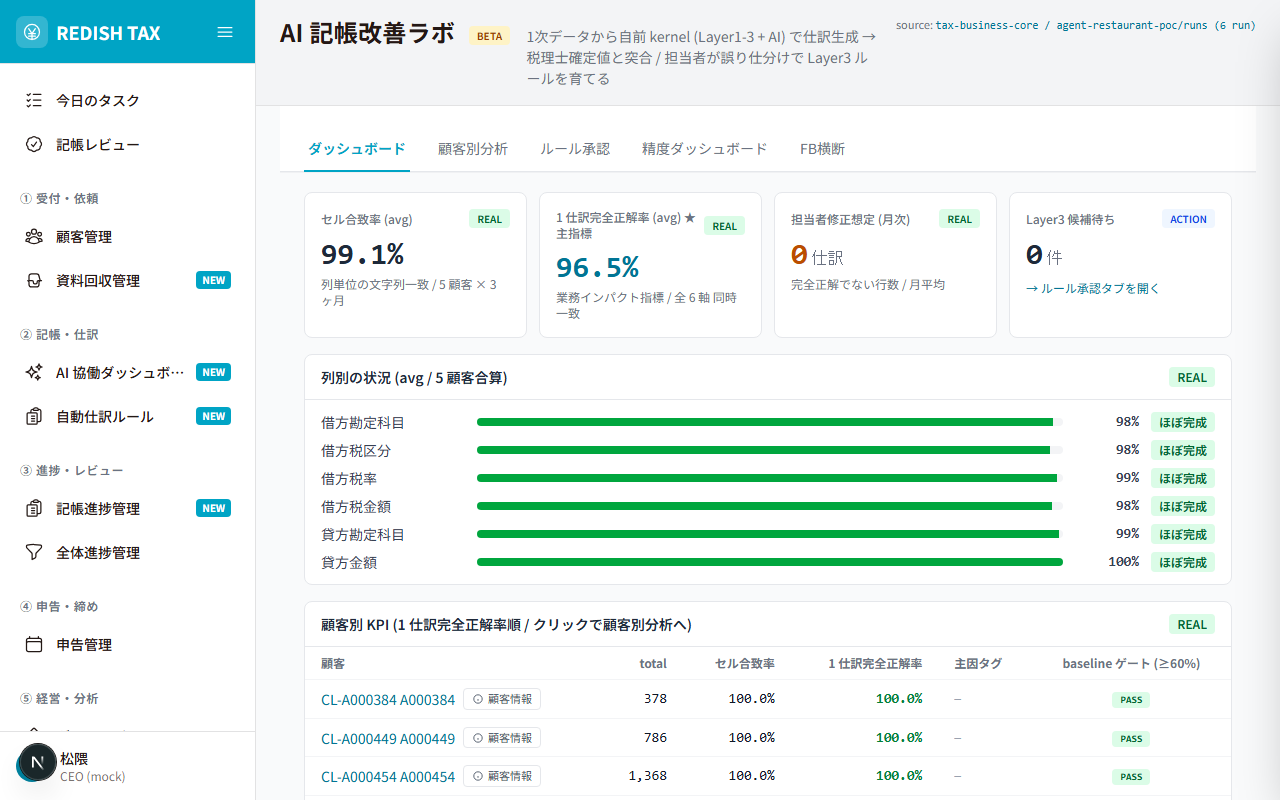Click NEW badge beside 資料回収管理

point(213,280)
